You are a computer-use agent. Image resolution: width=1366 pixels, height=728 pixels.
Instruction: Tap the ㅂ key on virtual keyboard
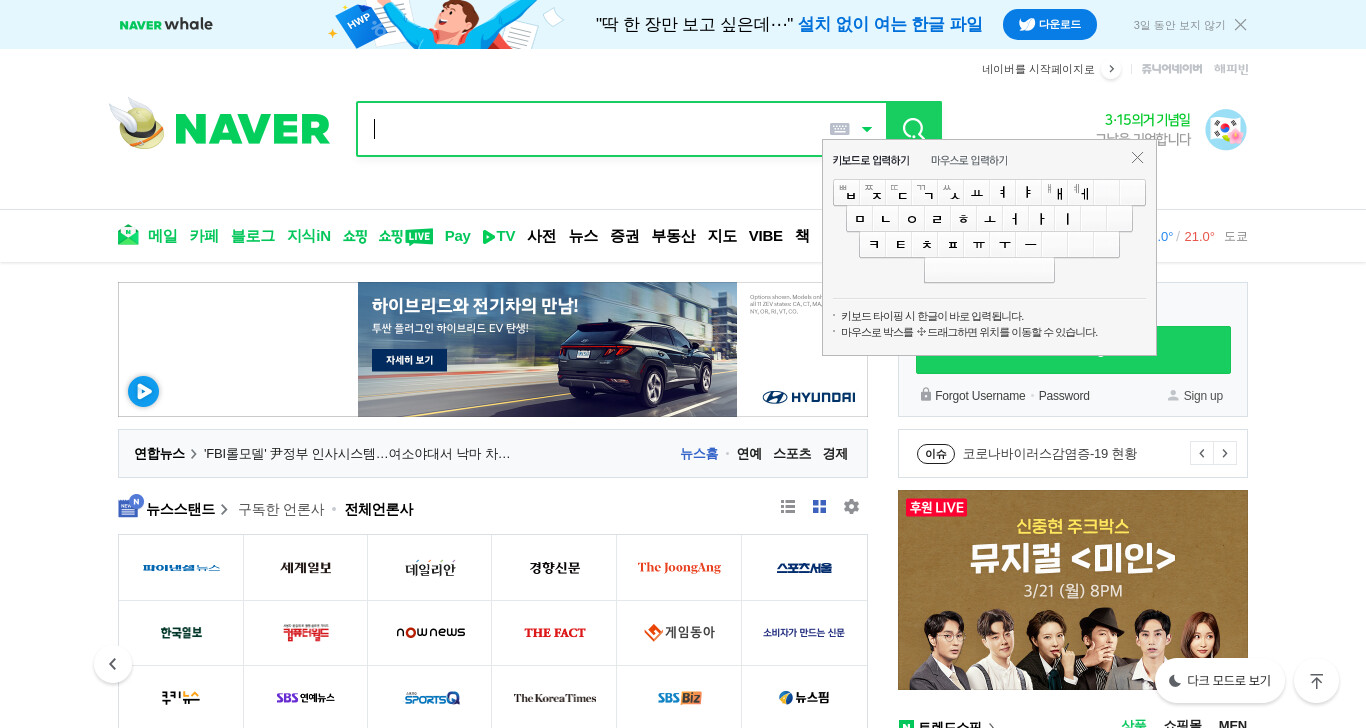(847, 193)
